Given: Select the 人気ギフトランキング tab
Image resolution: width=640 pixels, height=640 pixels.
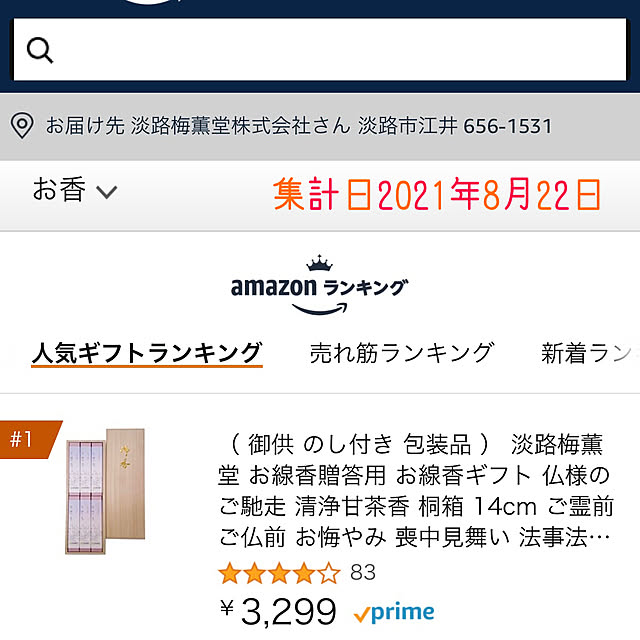Looking at the screenshot, I should point(147,352).
